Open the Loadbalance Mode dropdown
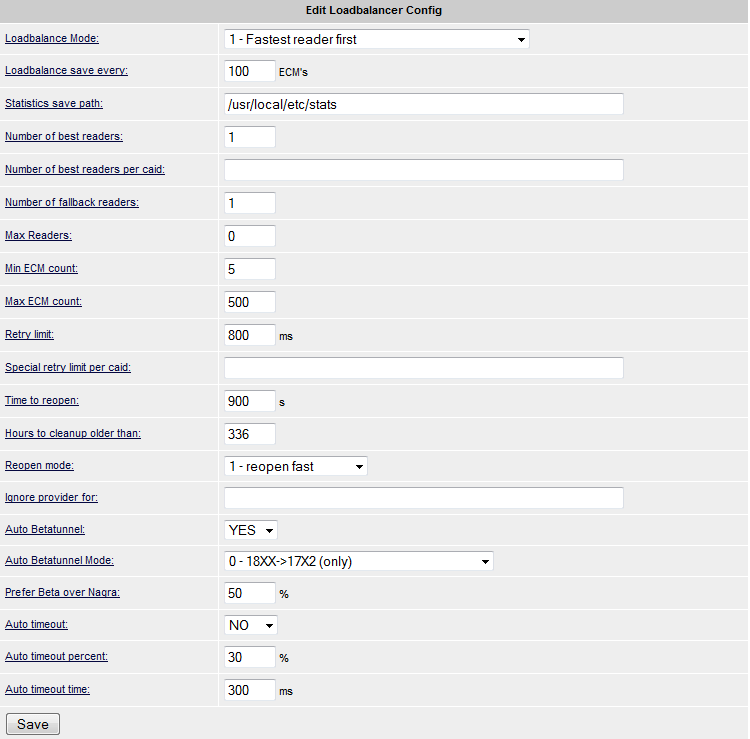The image size is (750, 739). pyautogui.click(x=376, y=39)
